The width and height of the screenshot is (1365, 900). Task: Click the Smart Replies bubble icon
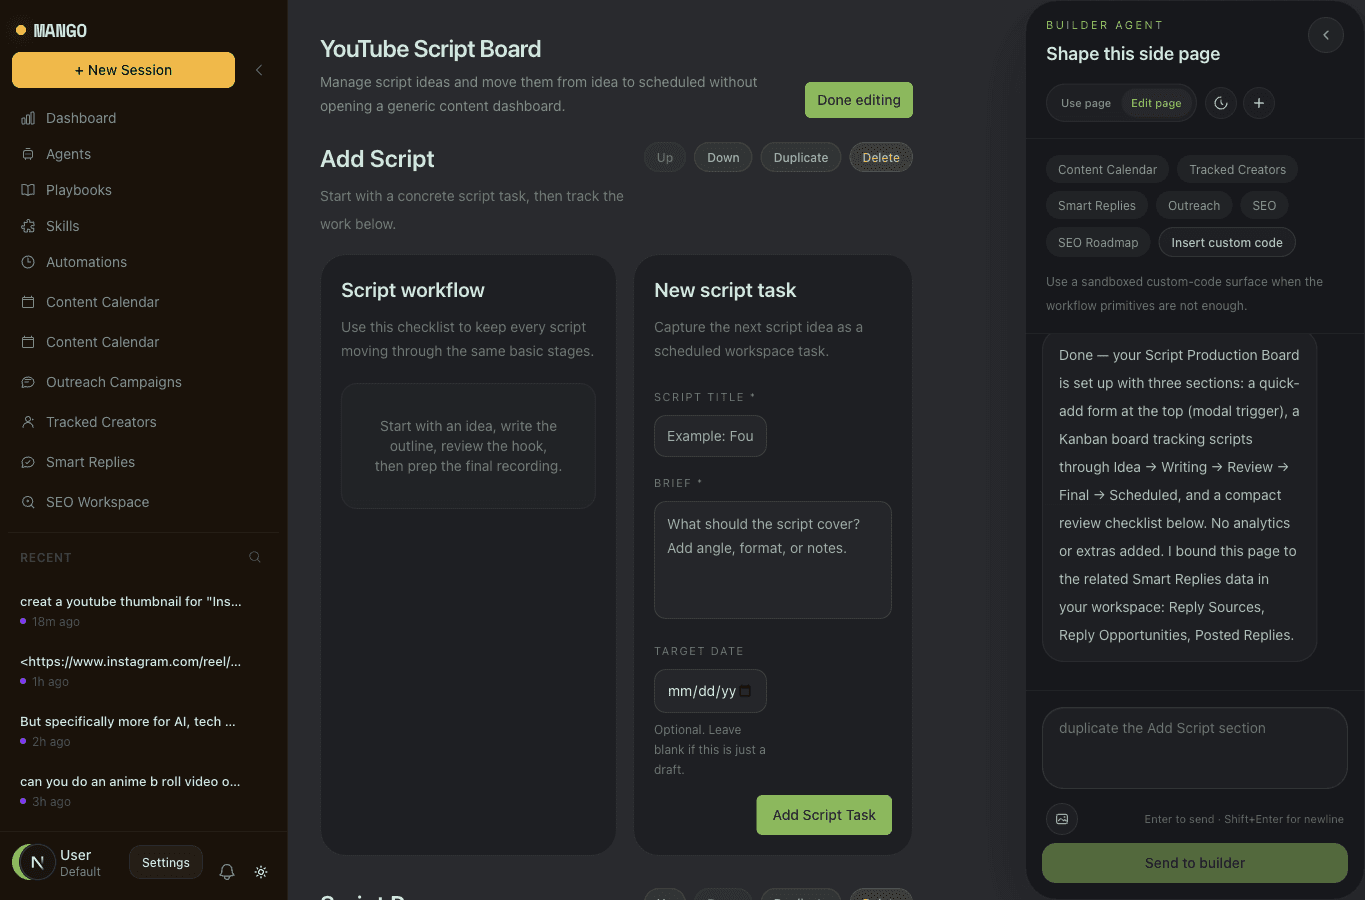(x=28, y=462)
